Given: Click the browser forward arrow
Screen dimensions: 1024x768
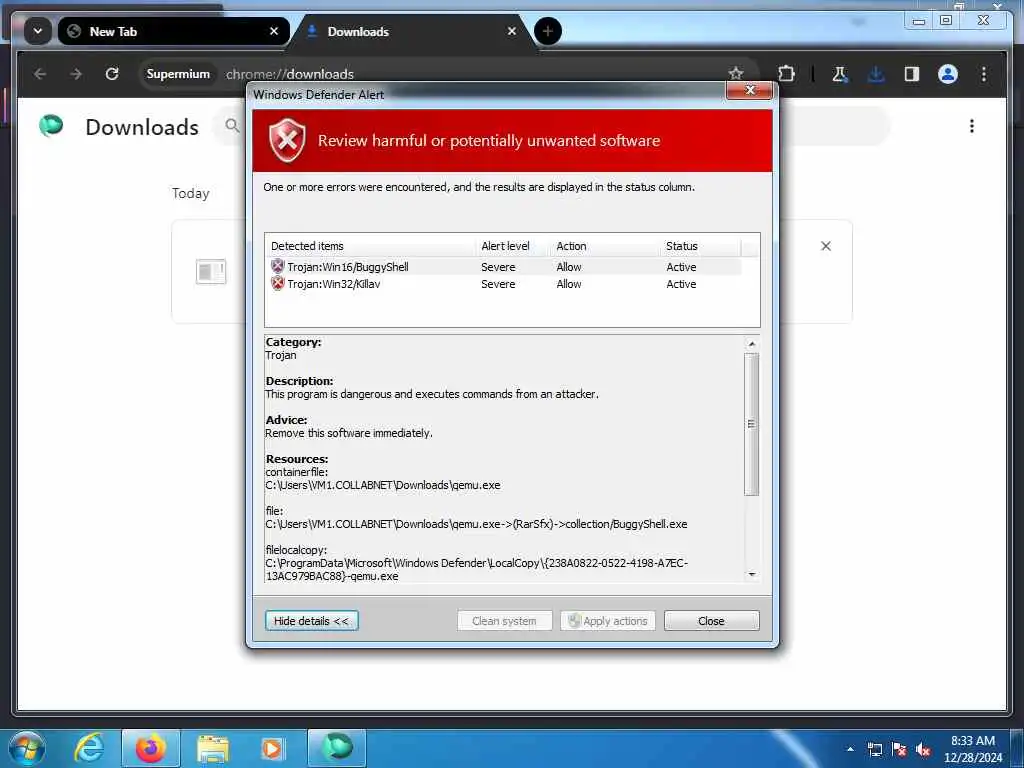Looking at the screenshot, I should 76,74.
